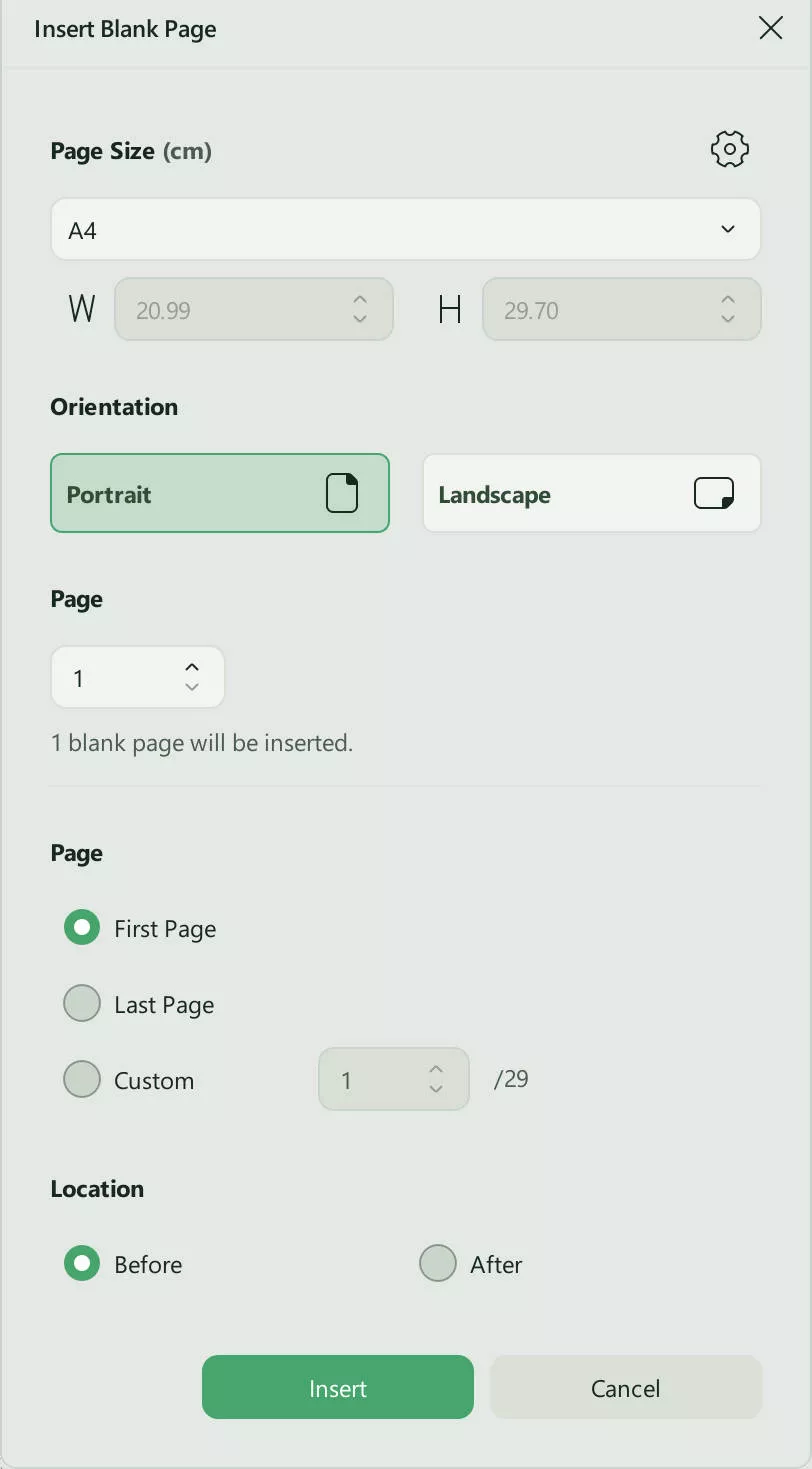This screenshot has width=812, height=1469.
Task: Choose After as the insert location
Action: (x=437, y=1263)
